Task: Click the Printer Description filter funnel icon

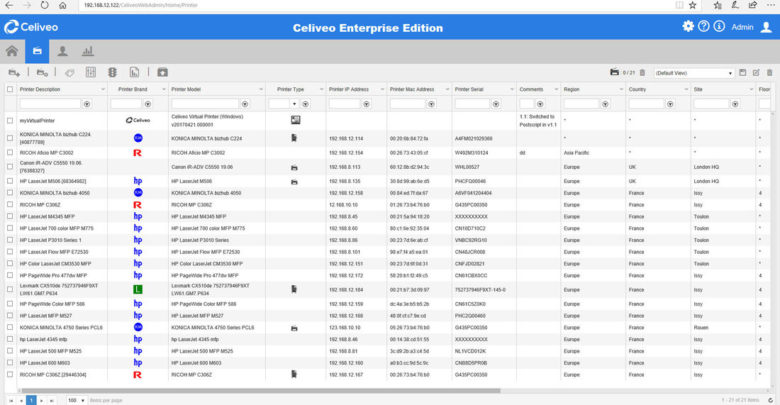Action: pos(87,104)
